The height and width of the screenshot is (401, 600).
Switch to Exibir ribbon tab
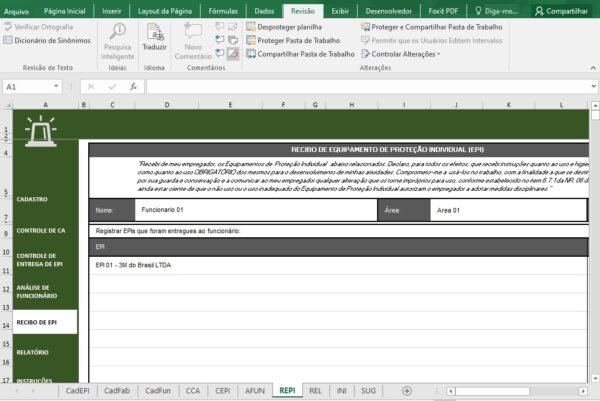(340, 11)
